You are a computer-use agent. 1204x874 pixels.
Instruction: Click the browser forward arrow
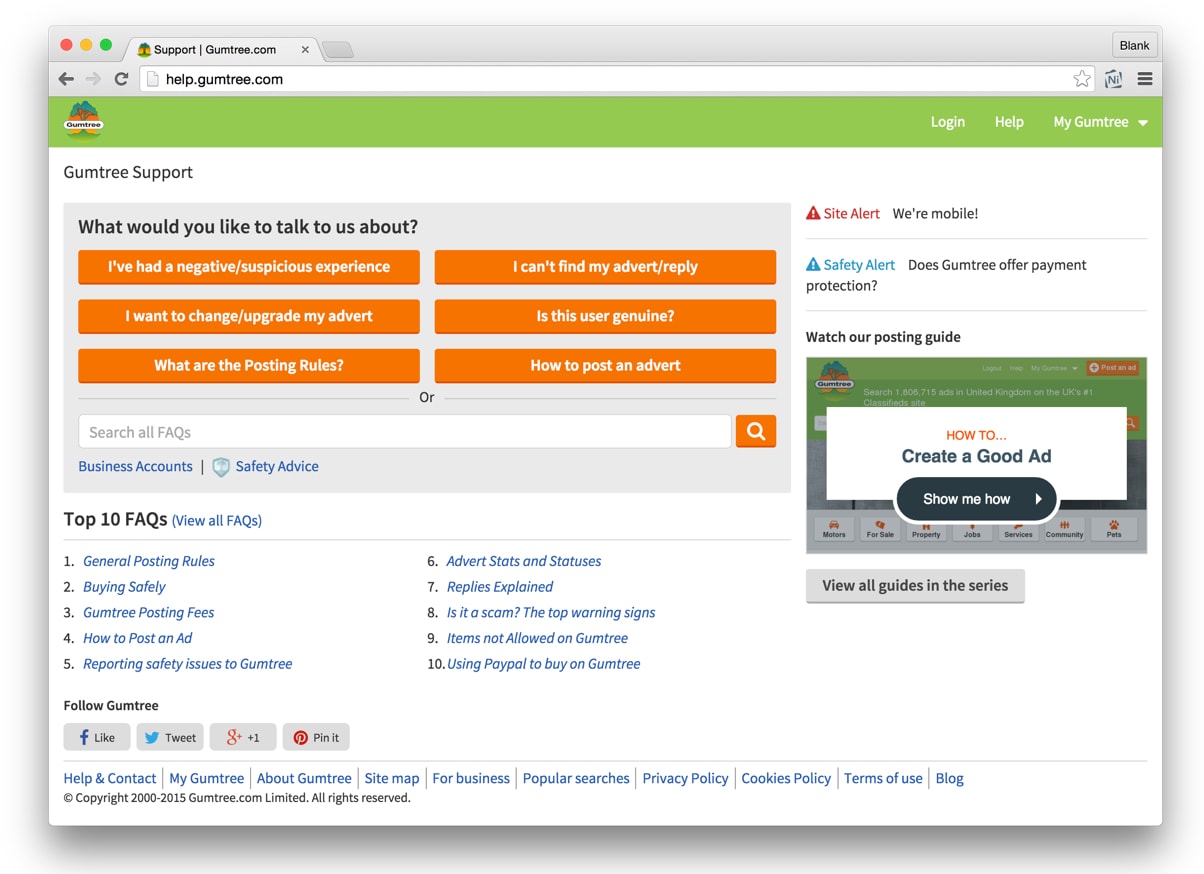pos(93,79)
